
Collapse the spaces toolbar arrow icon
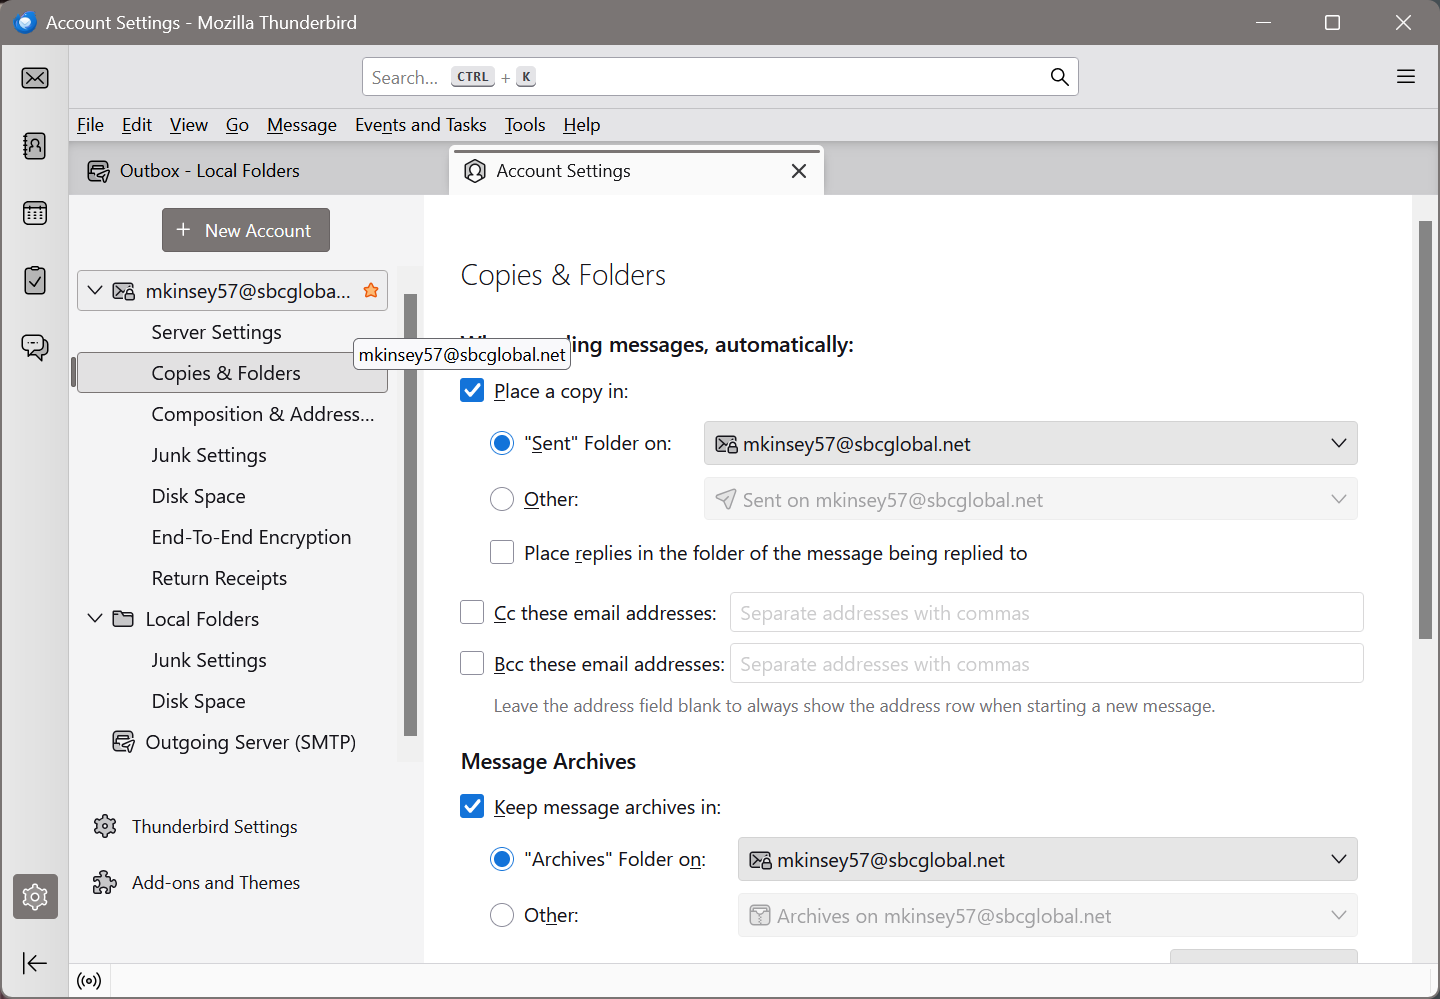click(x=35, y=963)
